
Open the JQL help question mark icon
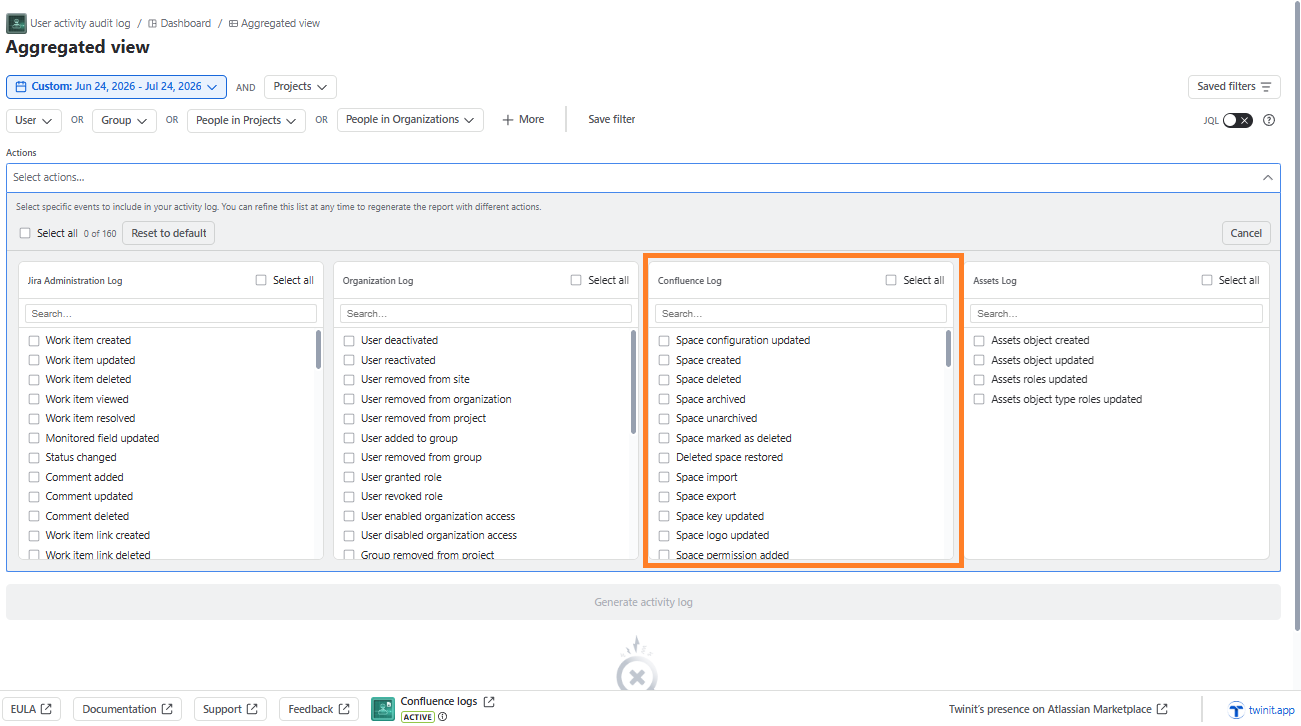1269,120
